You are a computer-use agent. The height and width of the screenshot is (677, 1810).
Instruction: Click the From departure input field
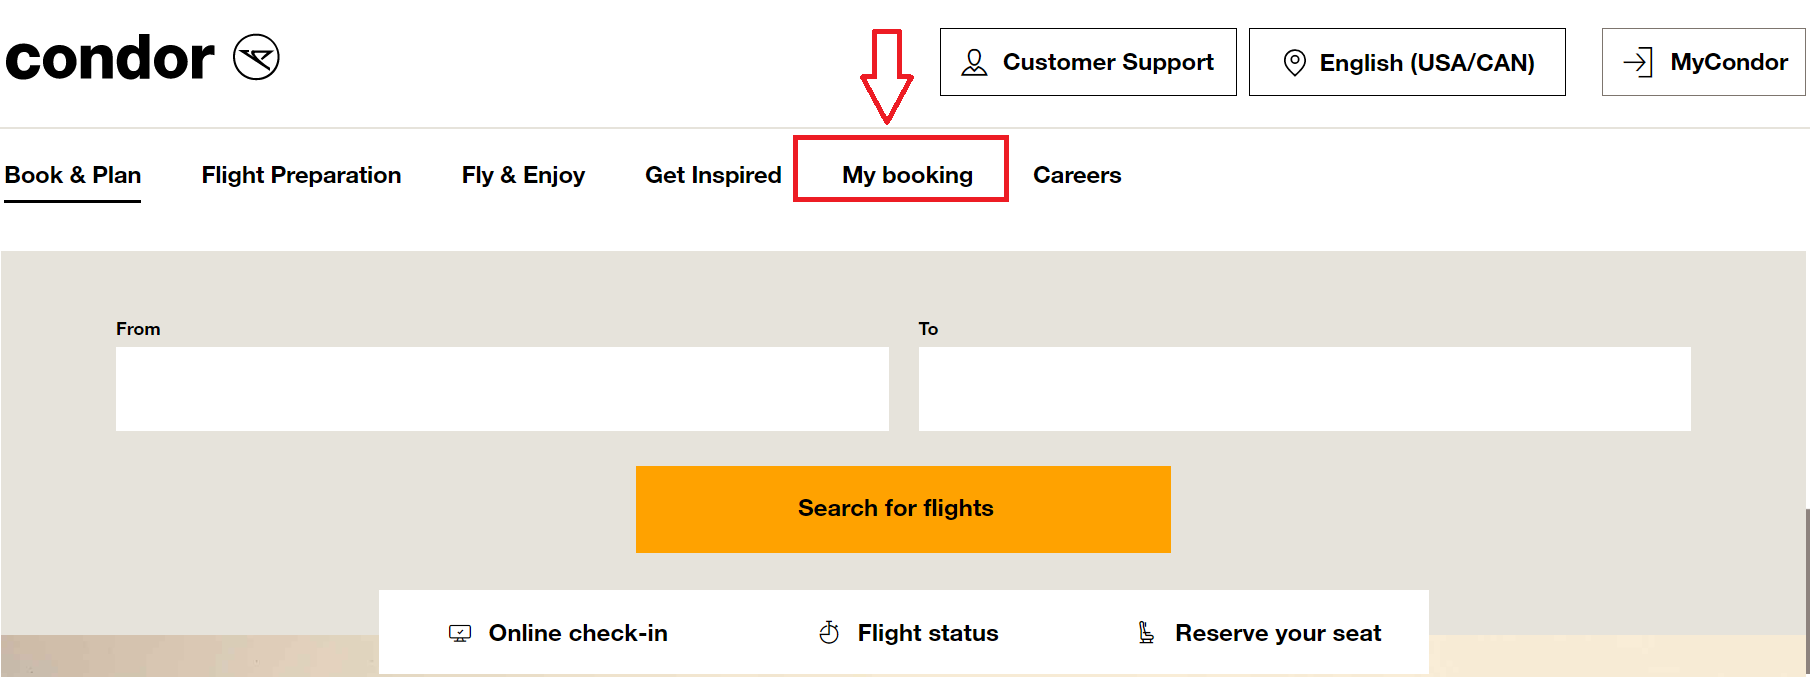click(502, 389)
